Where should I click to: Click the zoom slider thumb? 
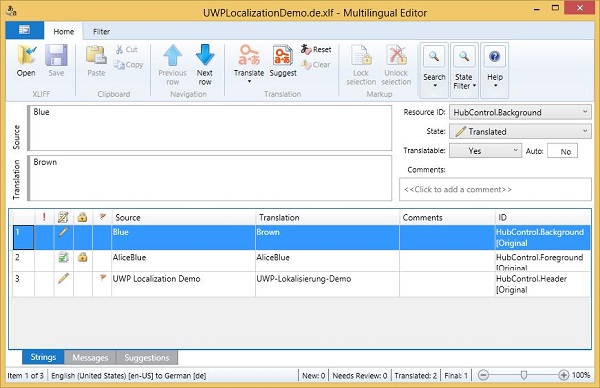click(524, 375)
